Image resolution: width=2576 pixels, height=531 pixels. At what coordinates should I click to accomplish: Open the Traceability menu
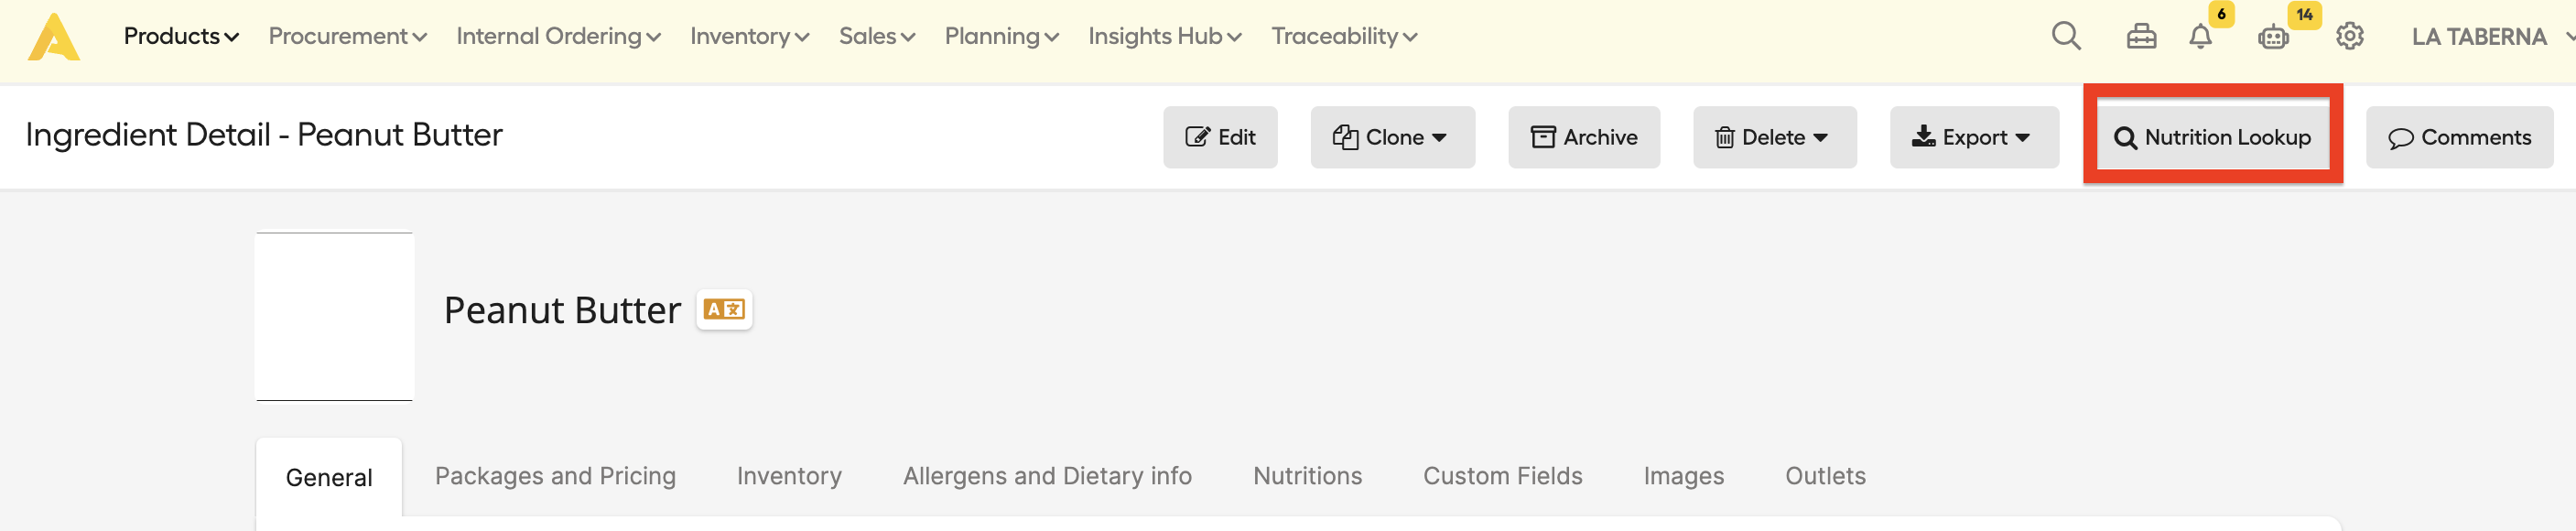tap(1344, 37)
